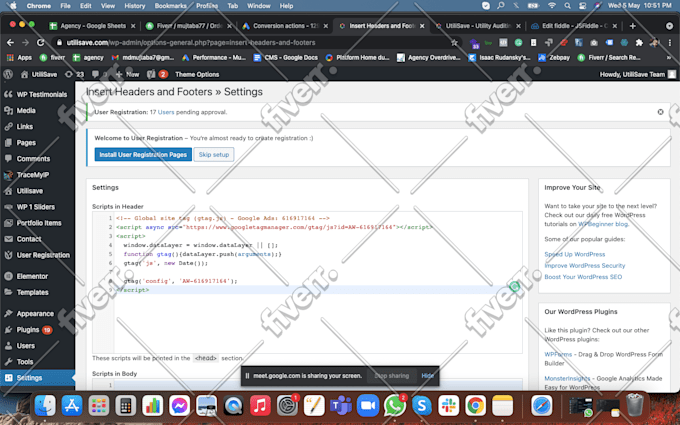Image resolution: width=680 pixels, height=425 pixels.
Task: Open the WPForms plugin link
Action: 558,354
